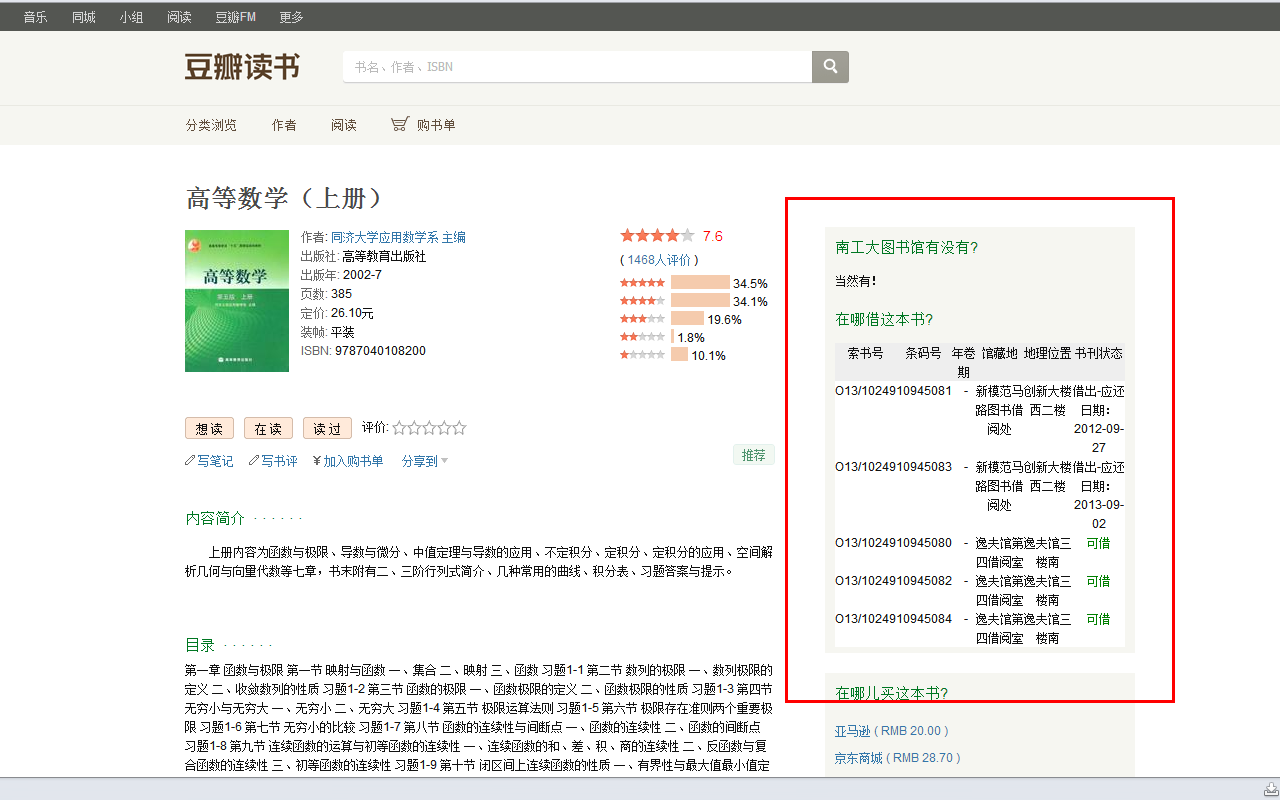The width and height of the screenshot is (1280, 800).
Task: Click the 当然有! answer text
Action: coord(856,281)
